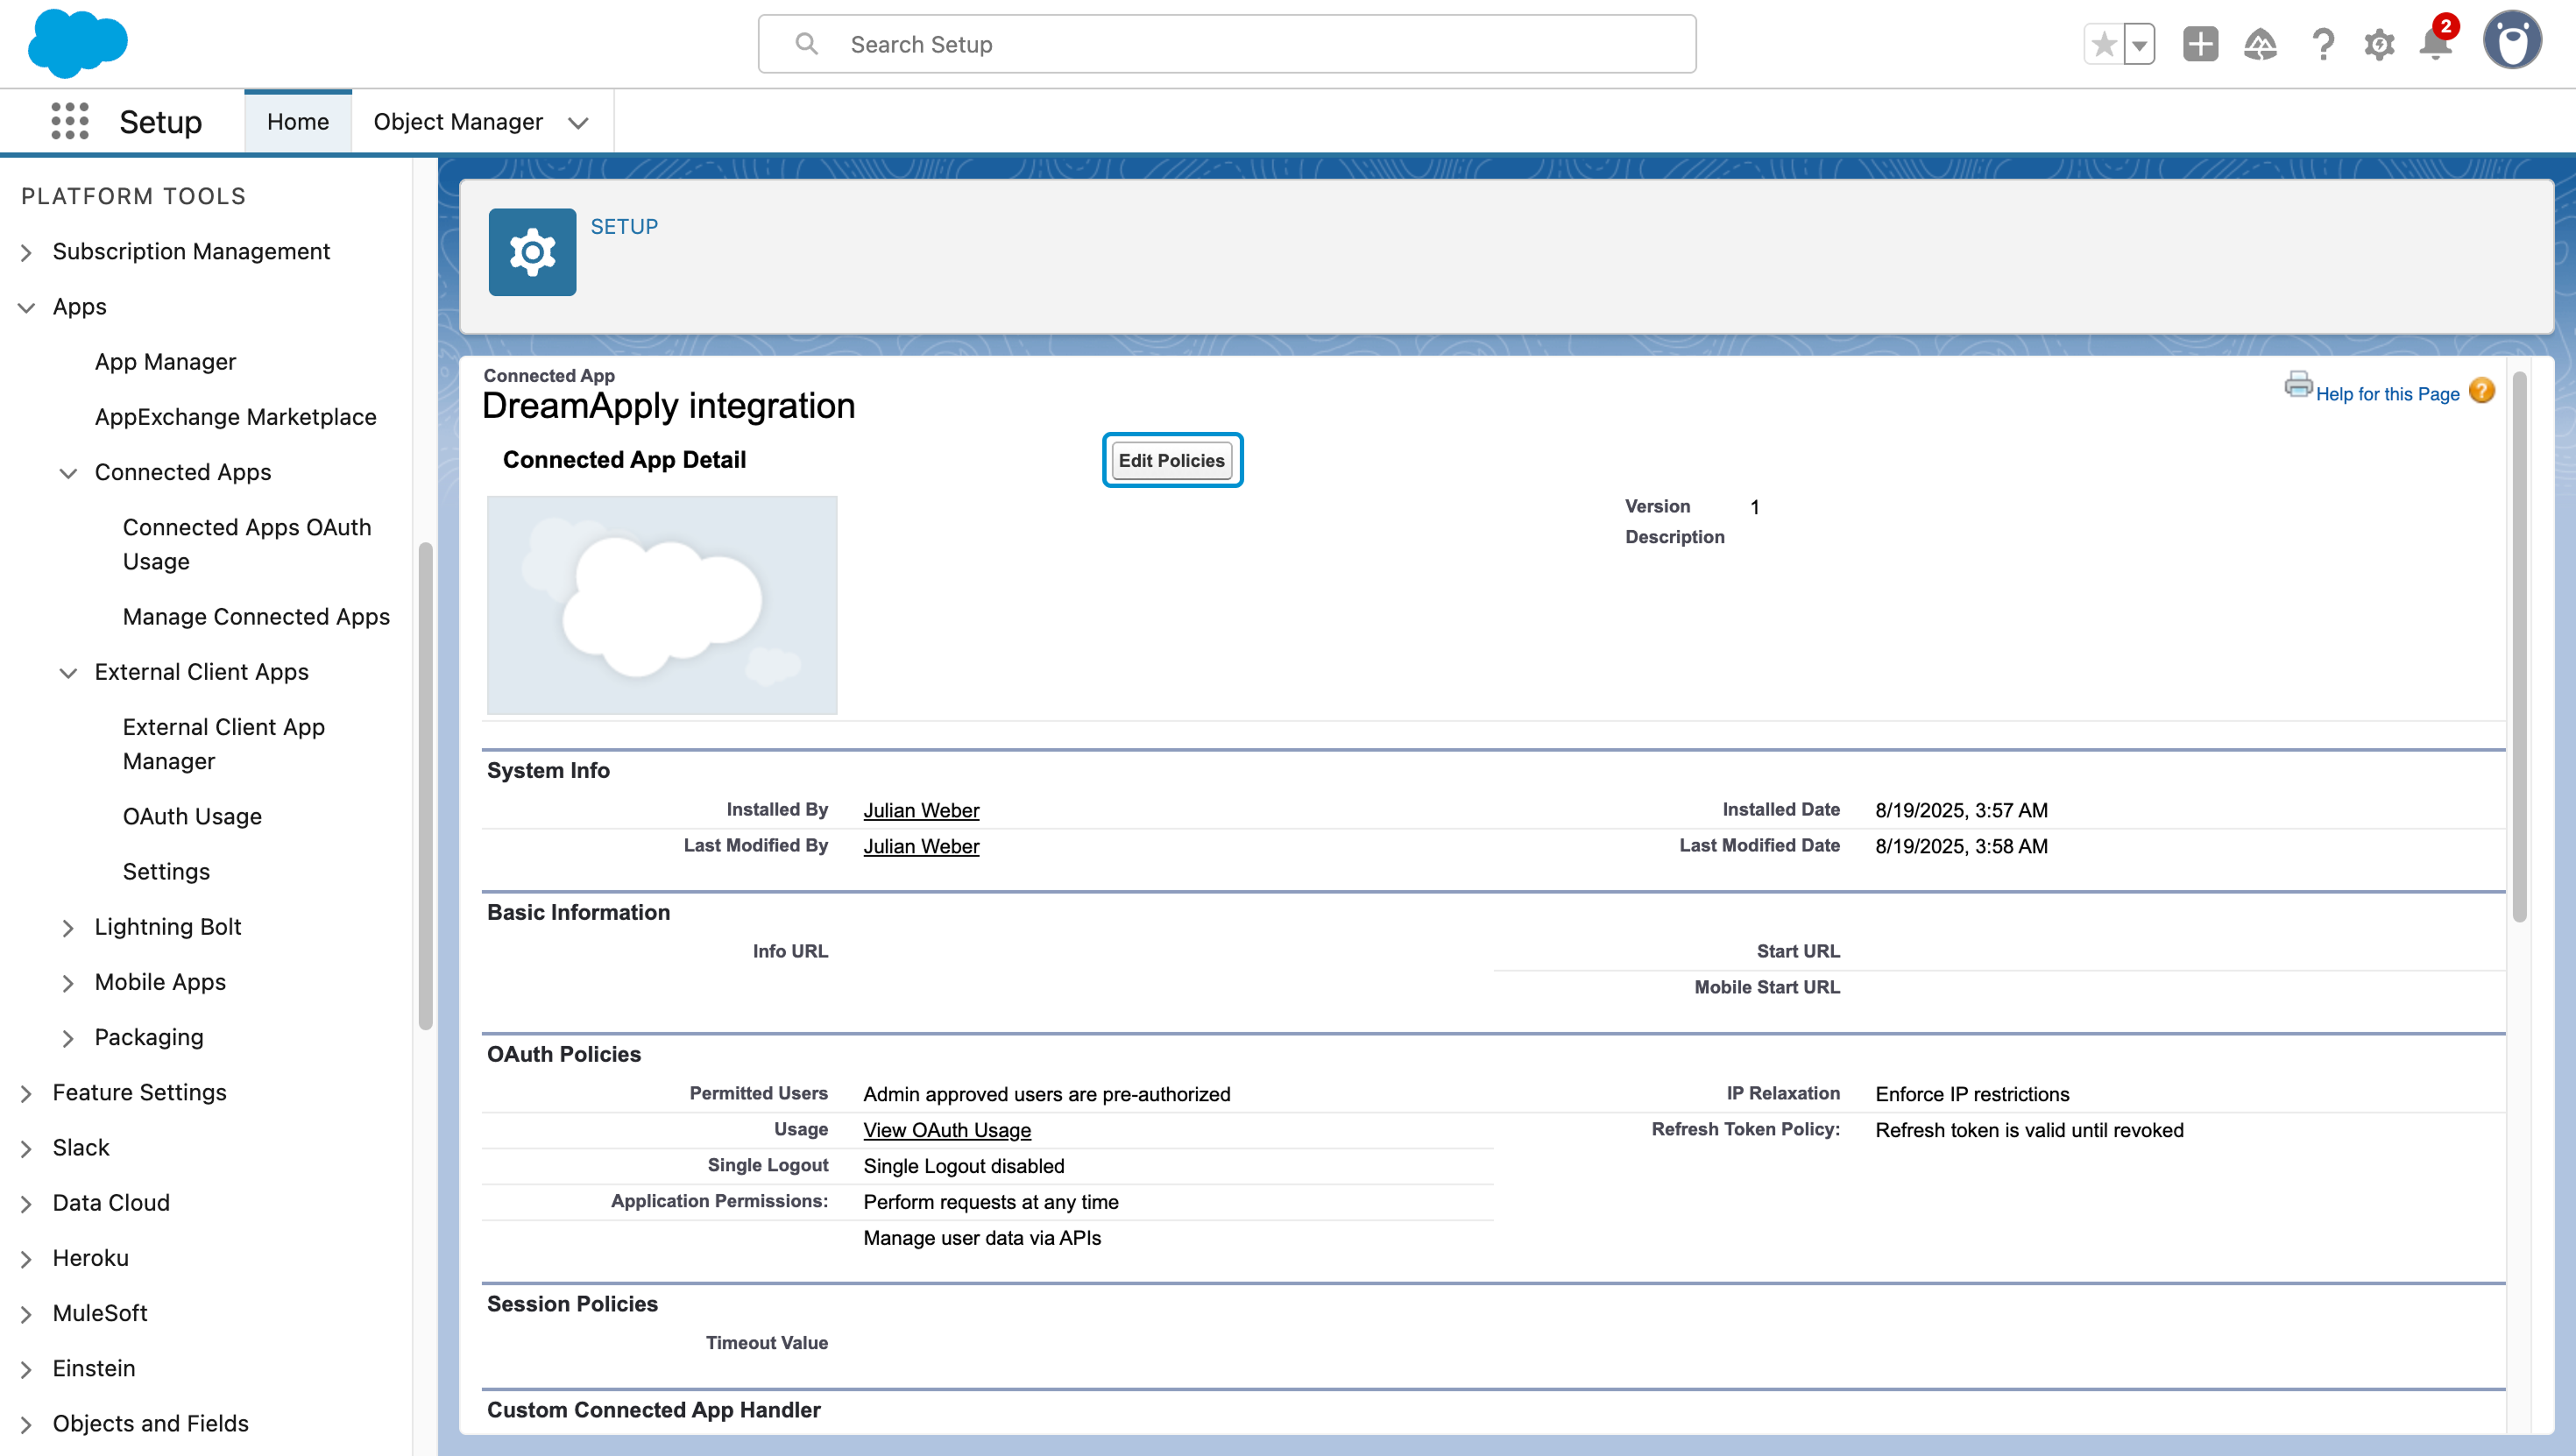
Task: Click the orange help question icon
Action: (2481, 391)
